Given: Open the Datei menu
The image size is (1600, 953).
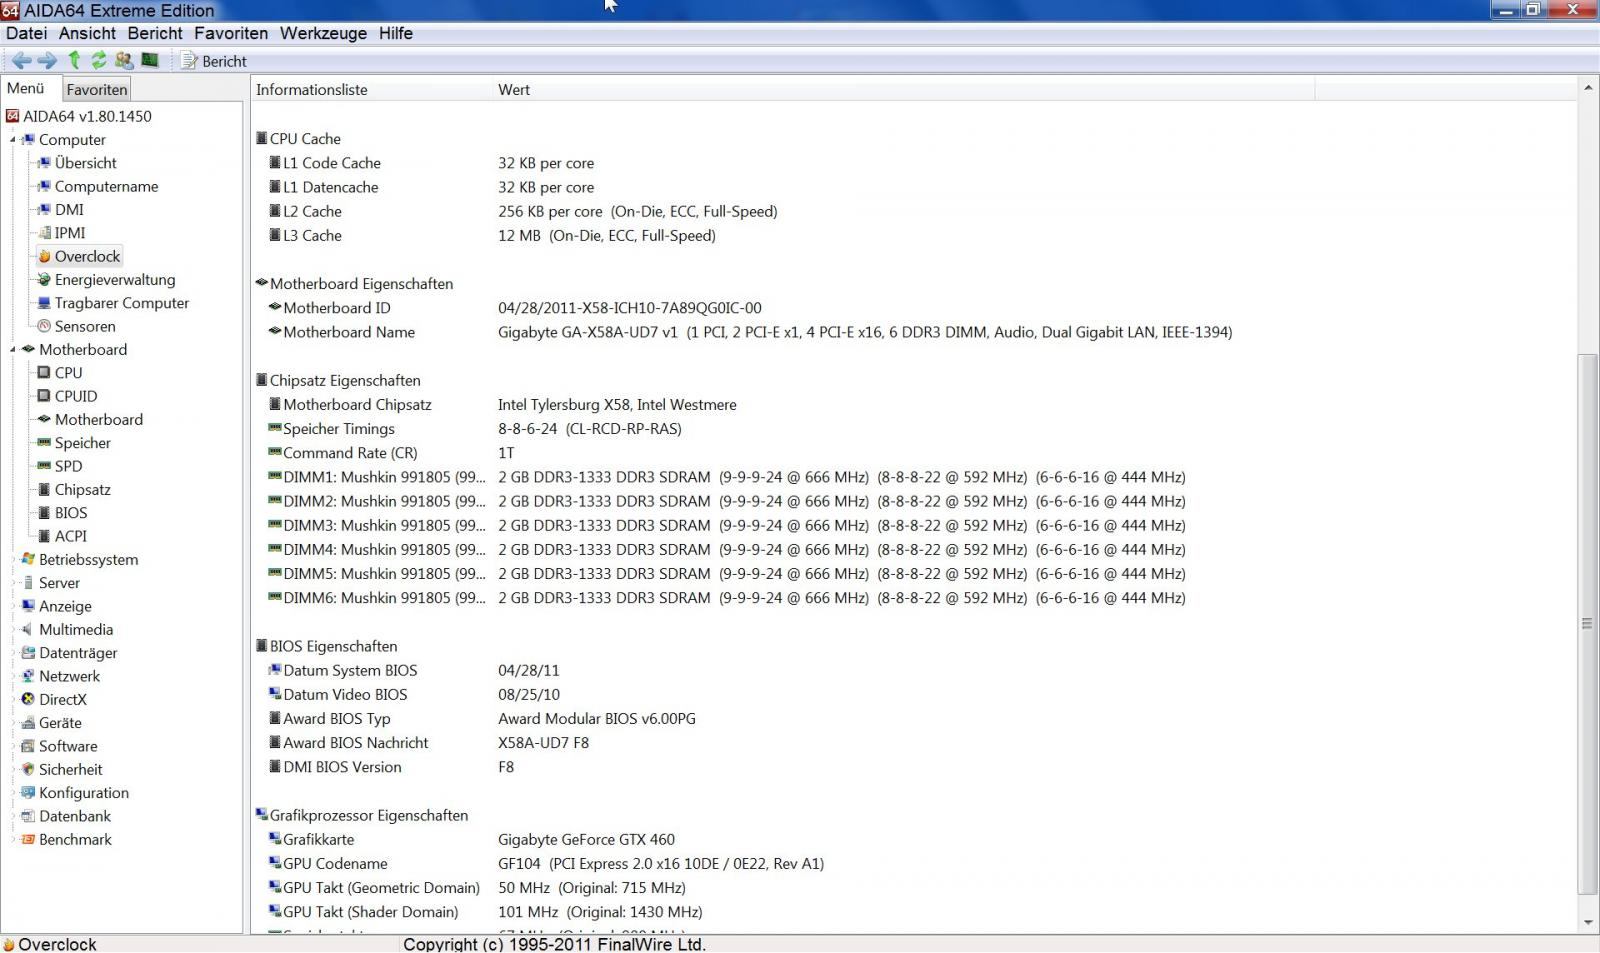Looking at the screenshot, I should [26, 33].
